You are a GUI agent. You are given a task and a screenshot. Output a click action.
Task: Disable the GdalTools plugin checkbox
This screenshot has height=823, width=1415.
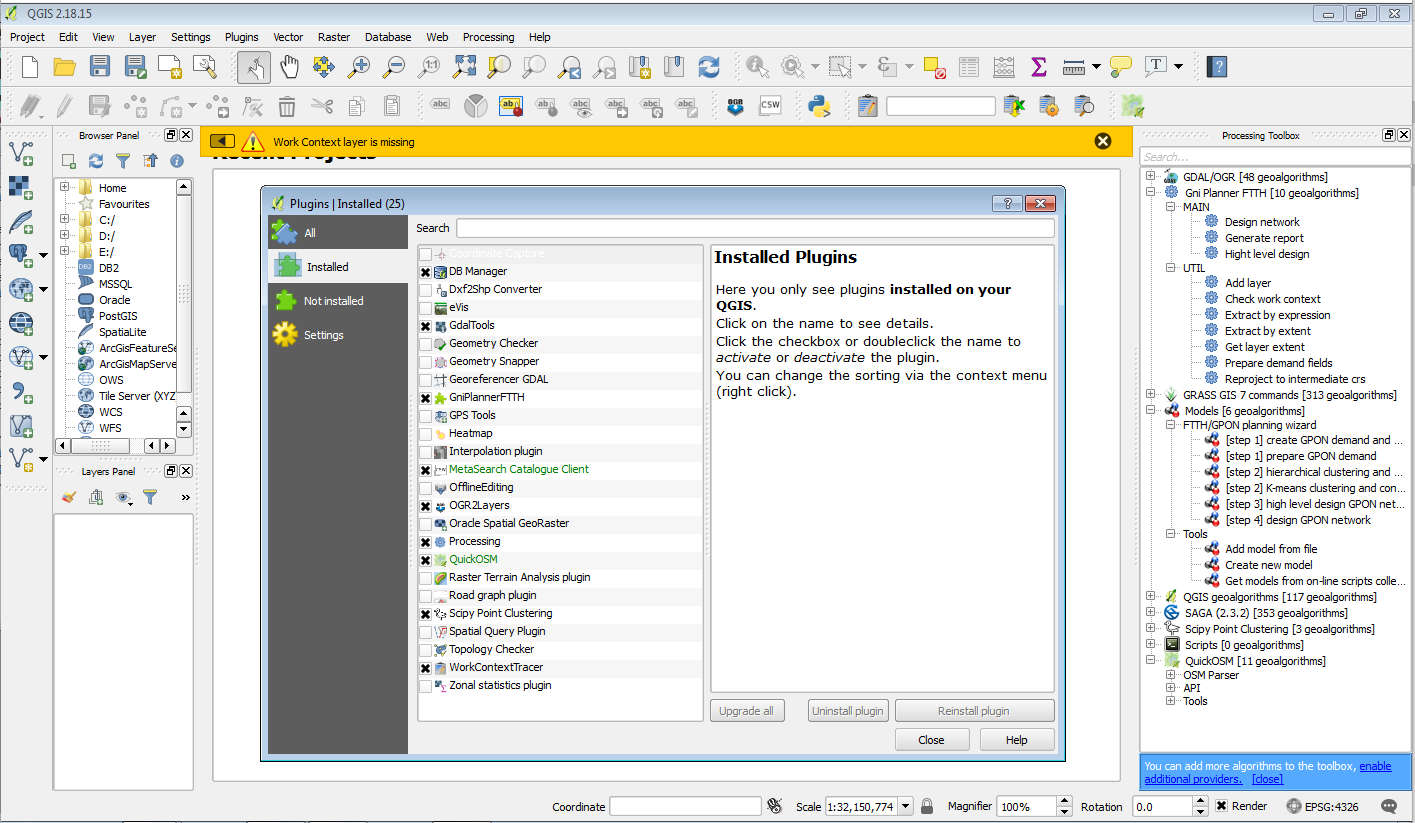point(426,326)
